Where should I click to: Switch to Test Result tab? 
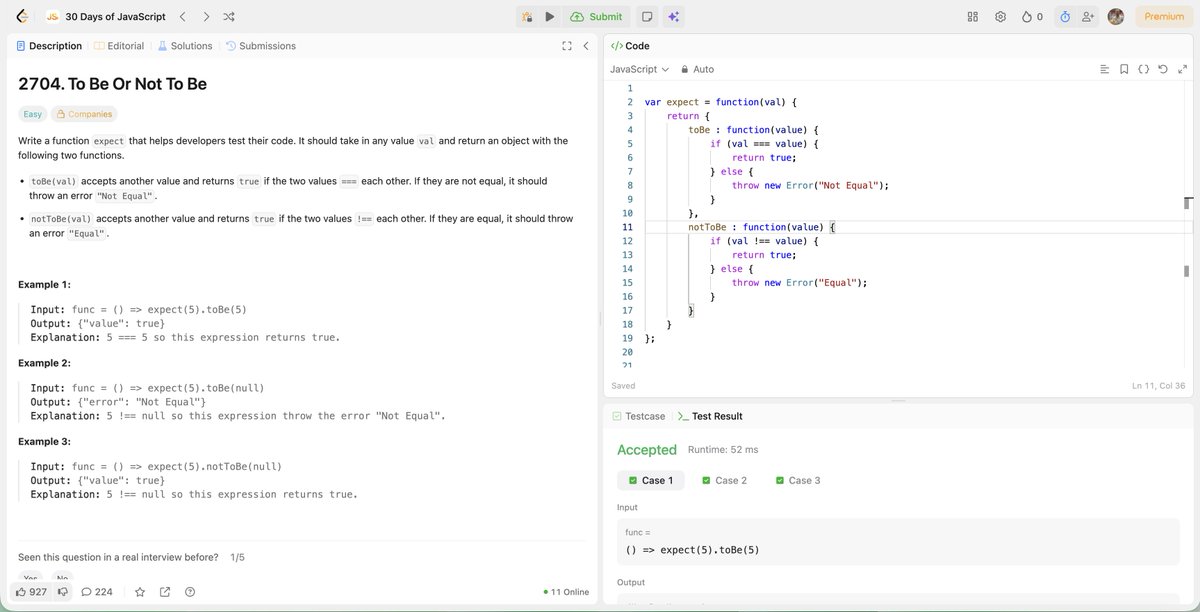[x=710, y=416]
